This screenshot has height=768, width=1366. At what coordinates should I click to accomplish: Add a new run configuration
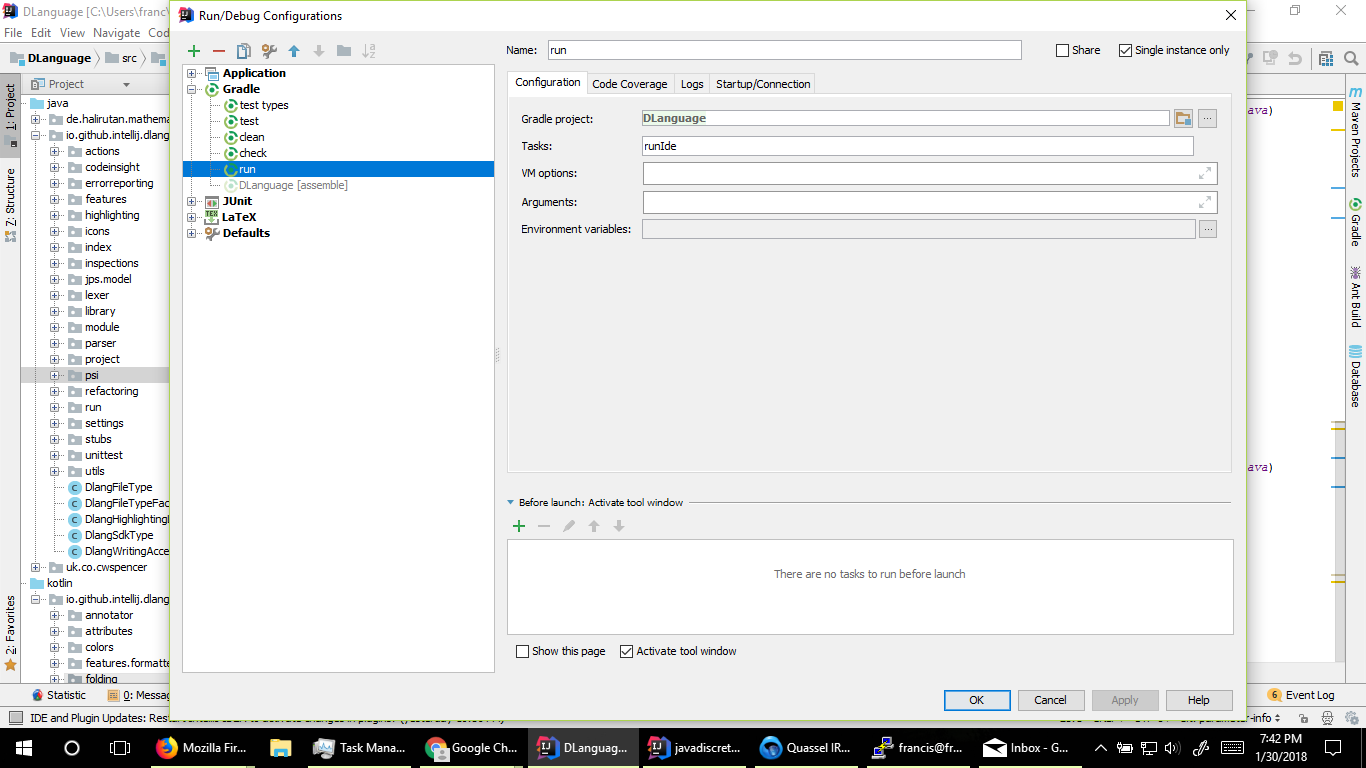tap(194, 51)
